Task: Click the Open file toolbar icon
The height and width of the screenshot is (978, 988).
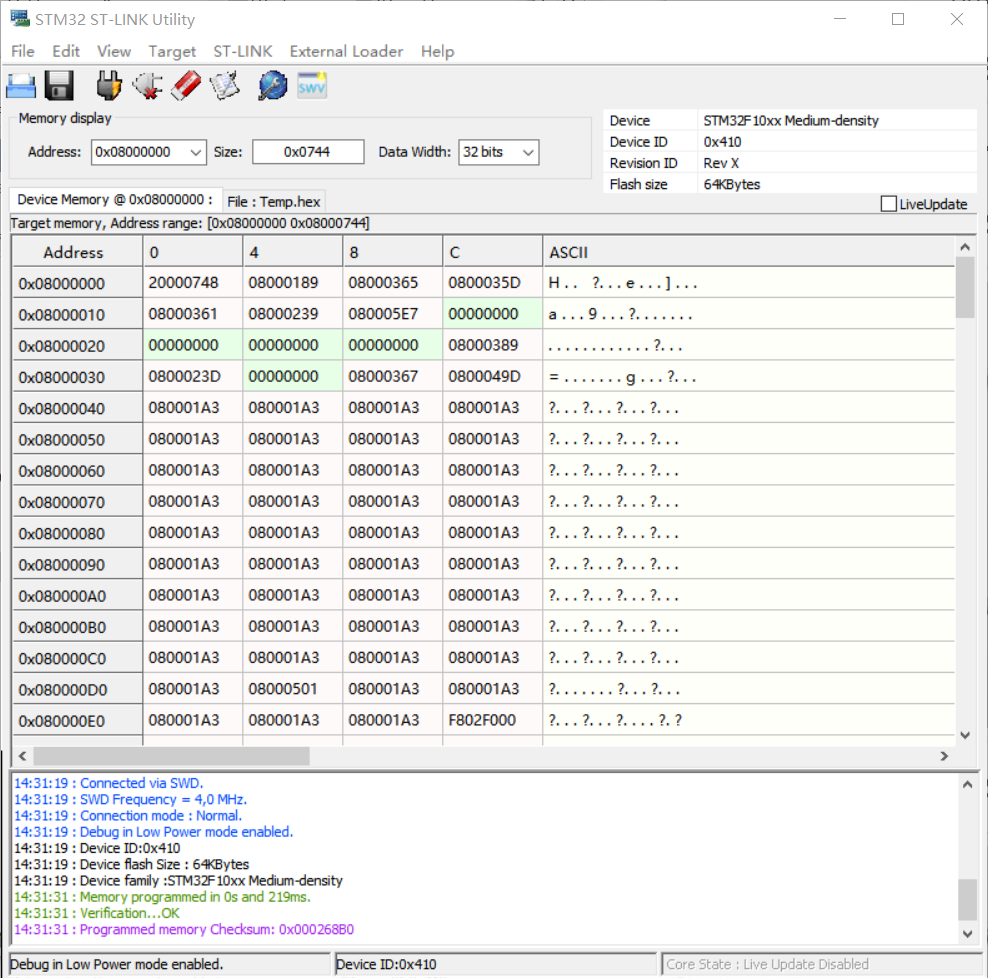Action: 21,86
